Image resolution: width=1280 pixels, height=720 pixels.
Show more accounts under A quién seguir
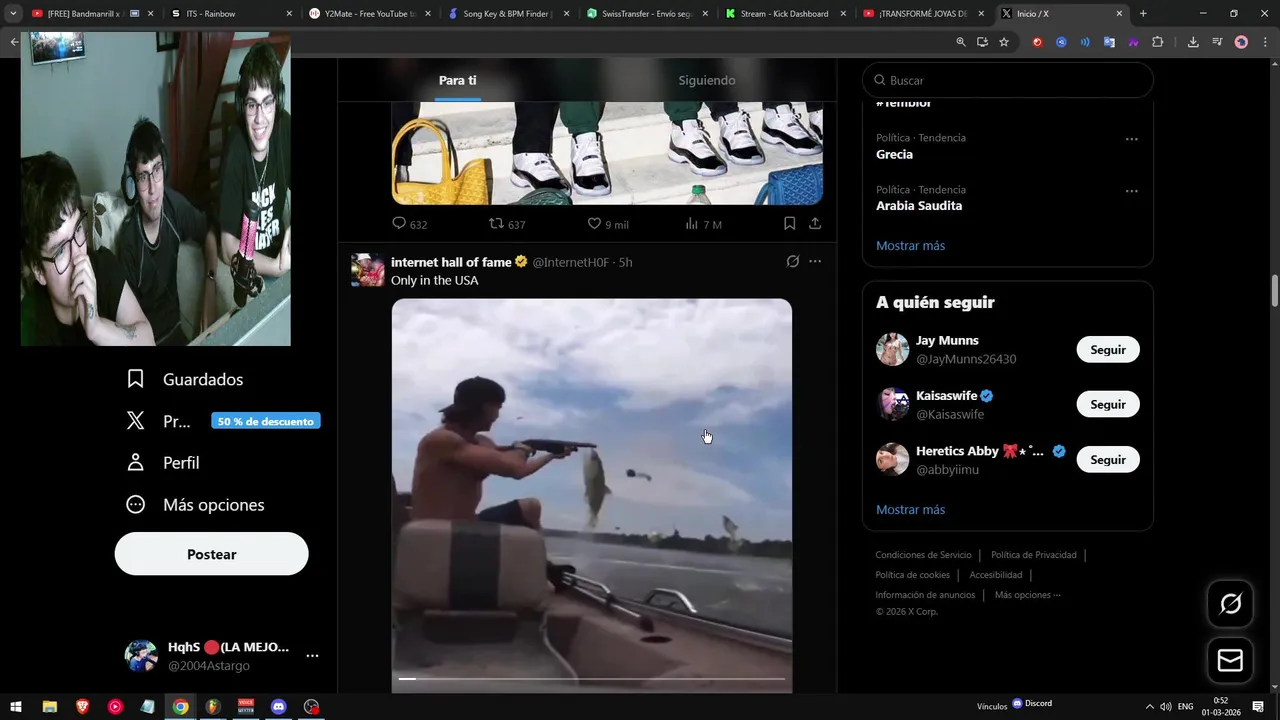pos(910,510)
